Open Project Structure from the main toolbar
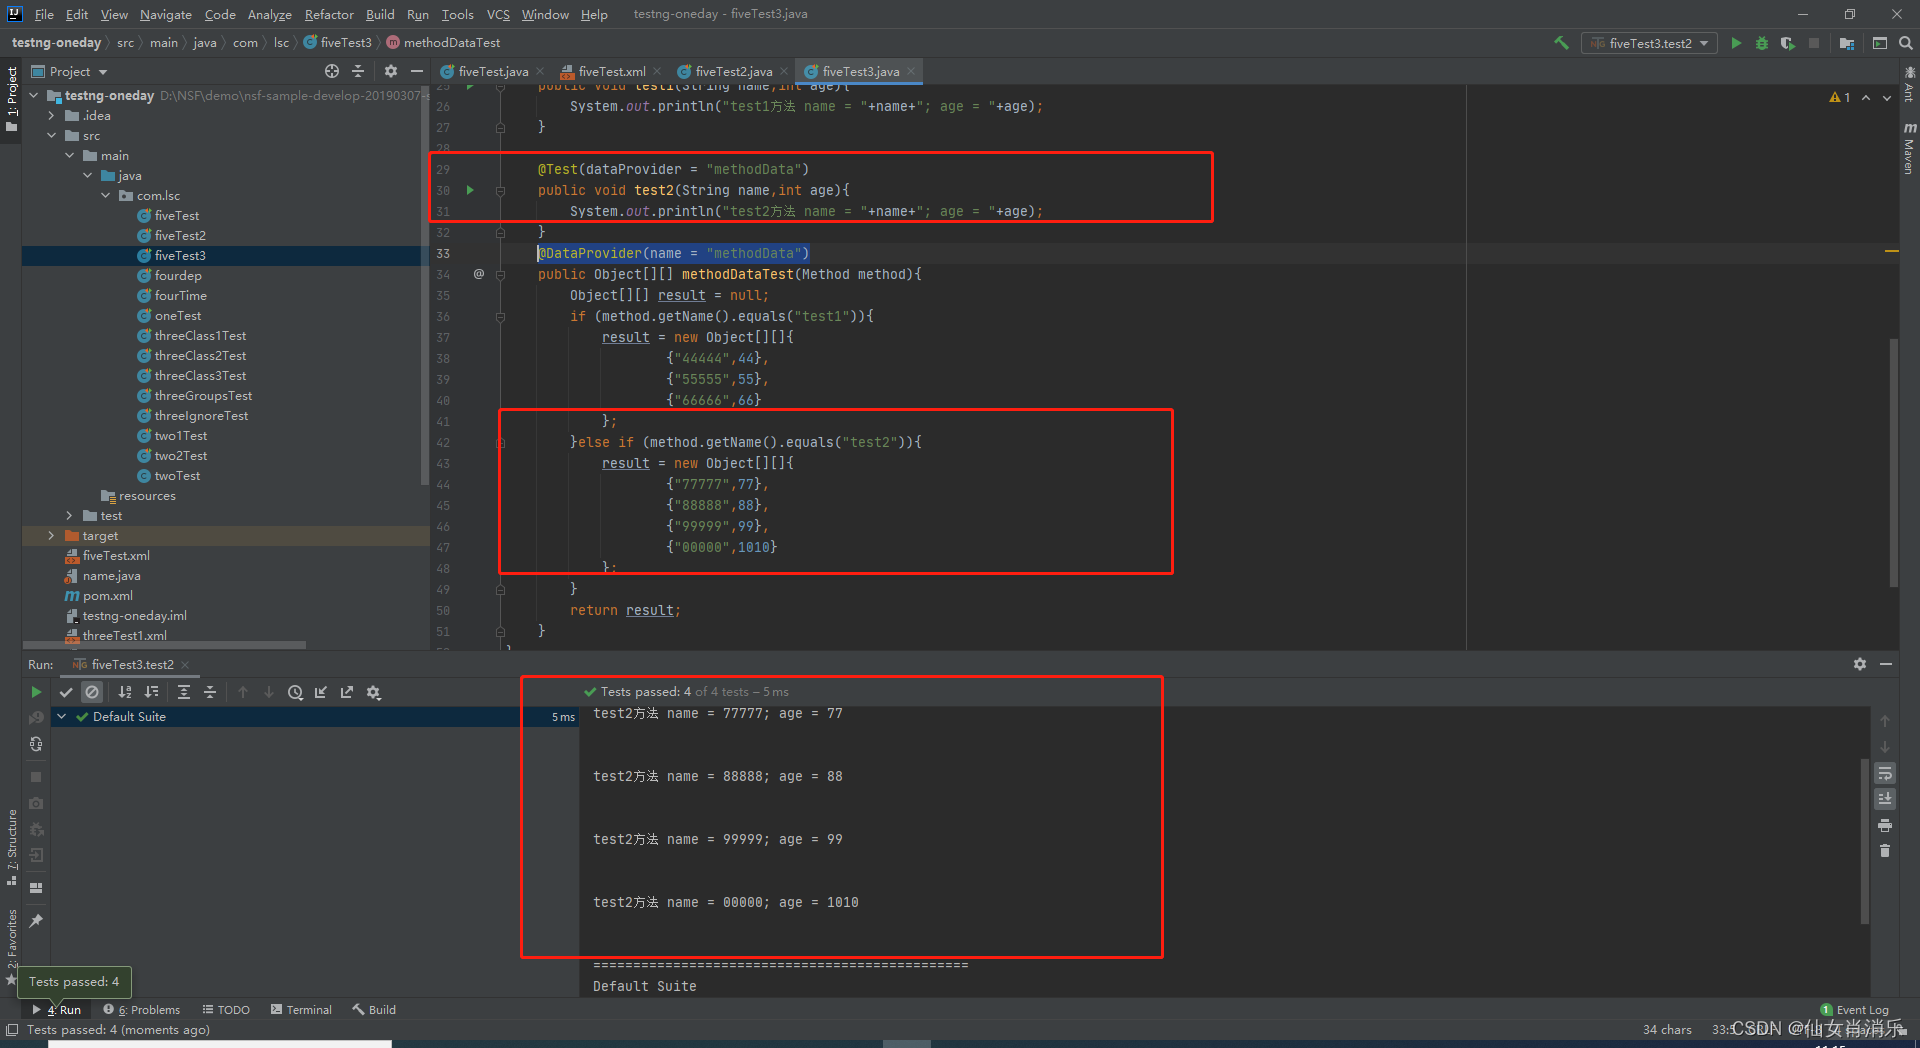The image size is (1920, 1048). [x=1846, y=43]
